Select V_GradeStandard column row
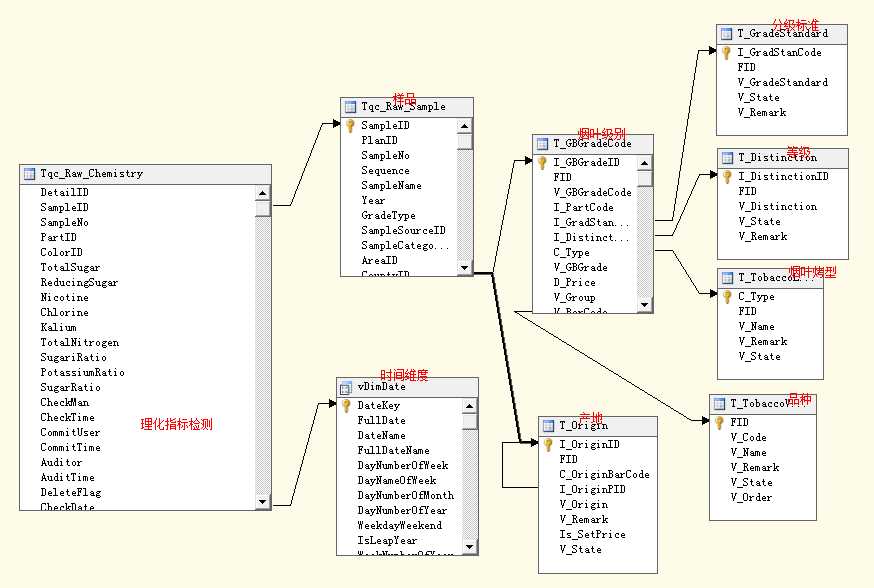Image resolution: width=874 pixels, height=588 pixels. [x=782, y=83]
